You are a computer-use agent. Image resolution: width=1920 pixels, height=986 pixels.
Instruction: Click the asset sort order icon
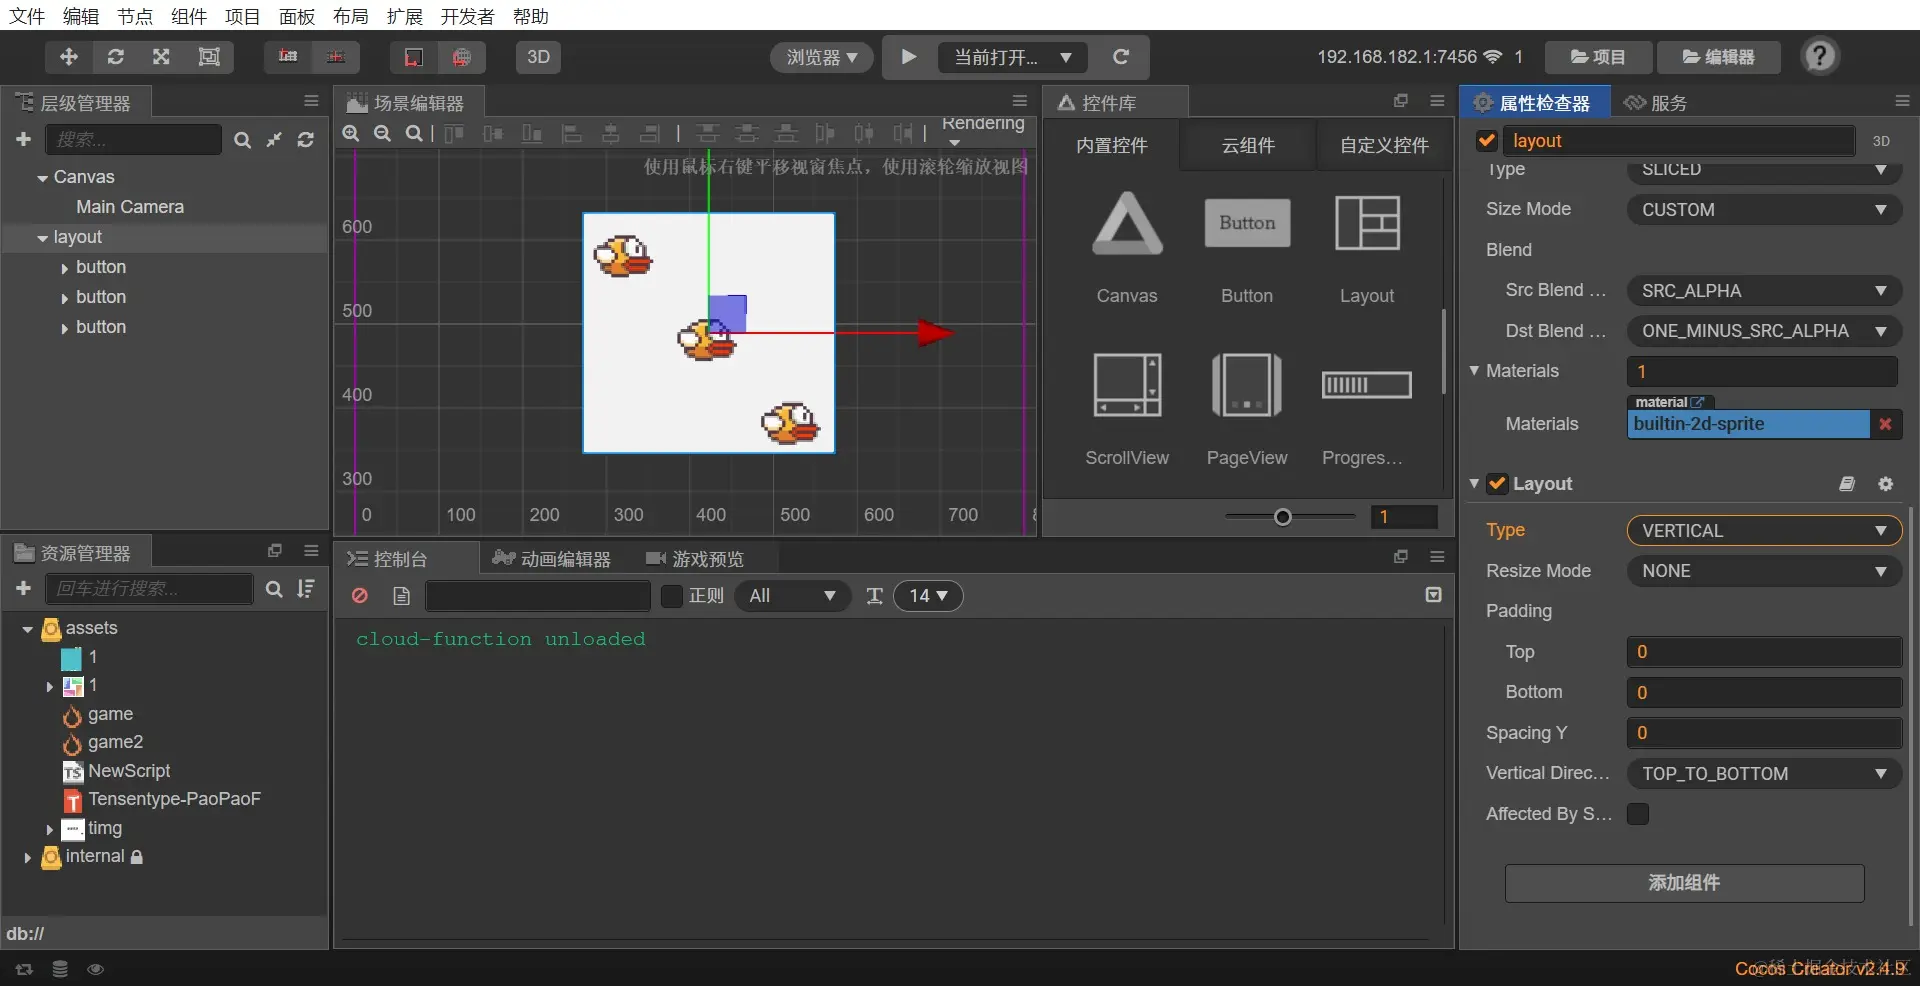point(306,589)
